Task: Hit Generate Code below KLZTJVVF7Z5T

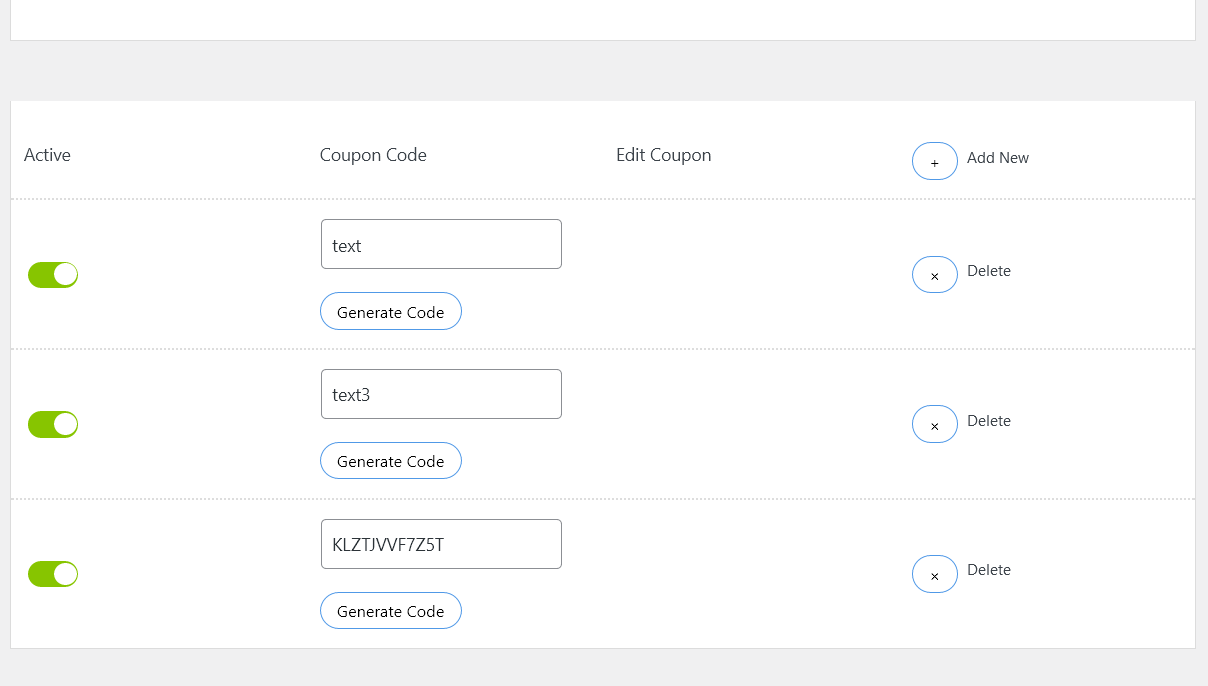Action: (x=390, y=611)
